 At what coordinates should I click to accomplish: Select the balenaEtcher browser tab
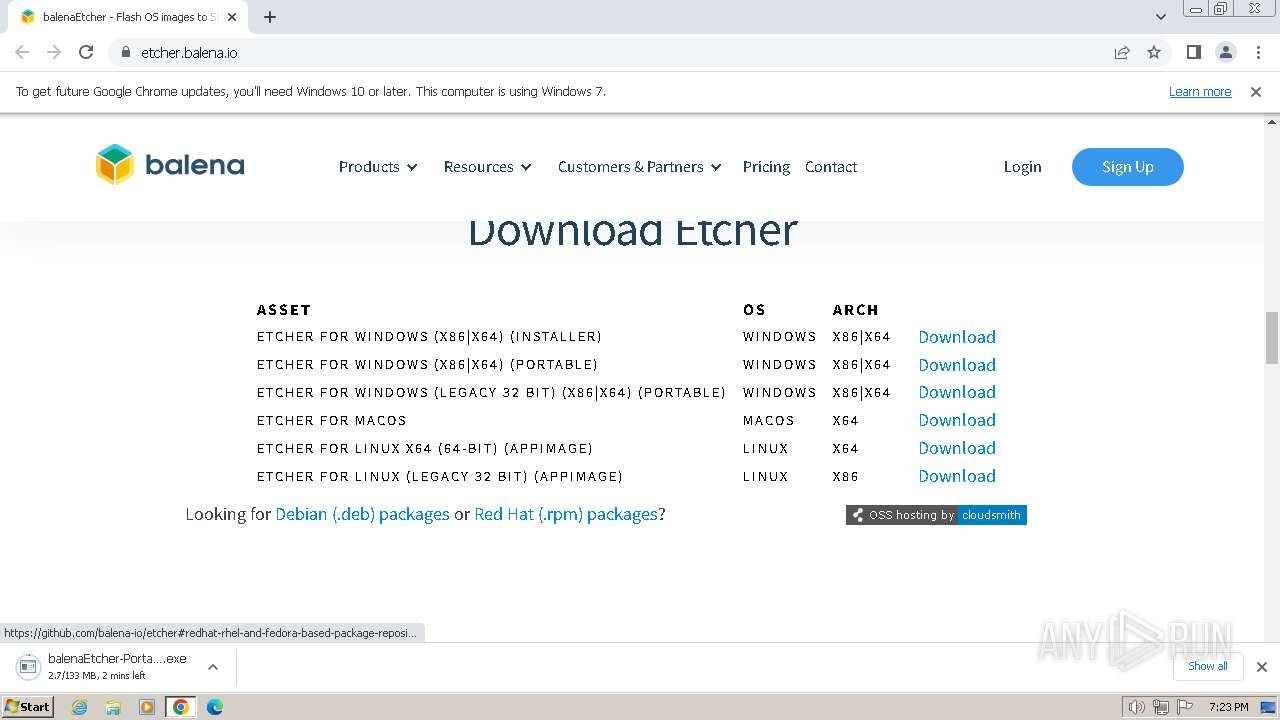point(130,17)
